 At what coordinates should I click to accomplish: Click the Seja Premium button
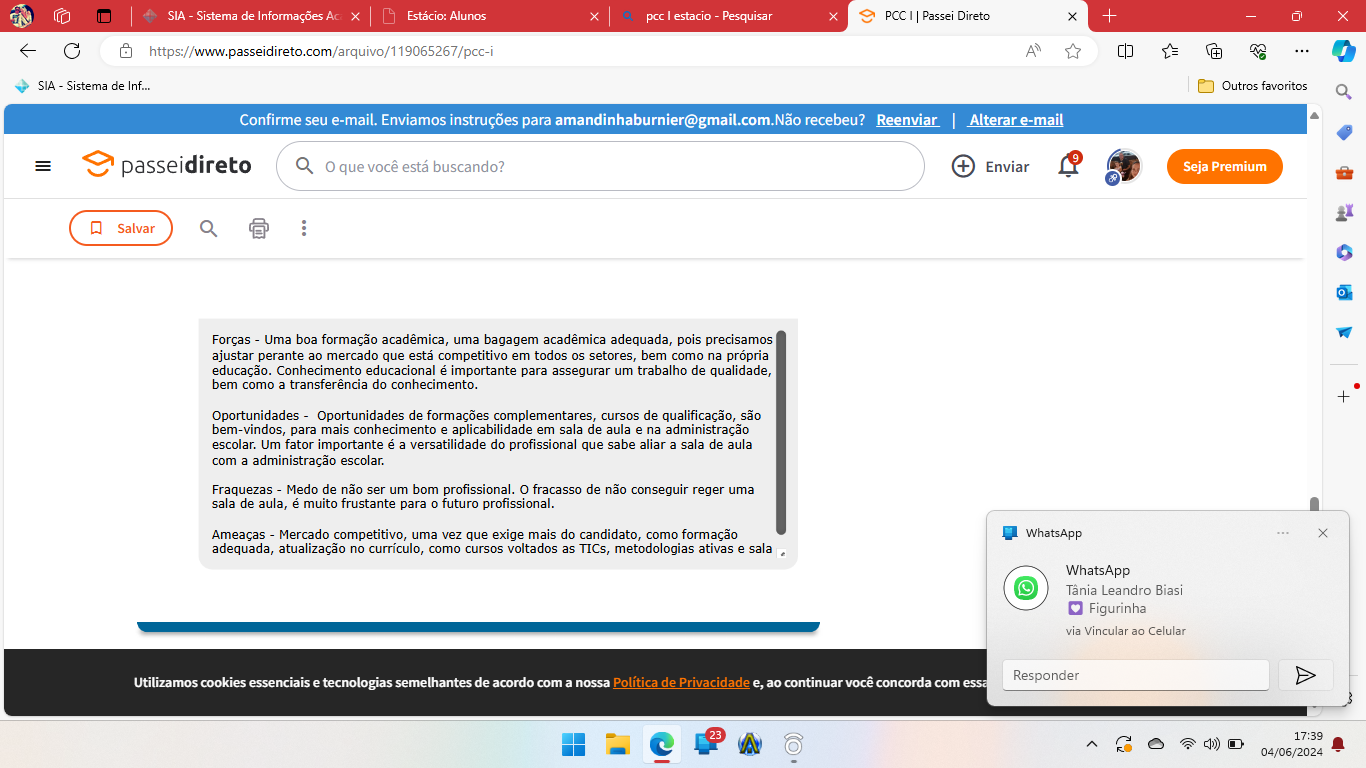click(x=1224, y=166)
